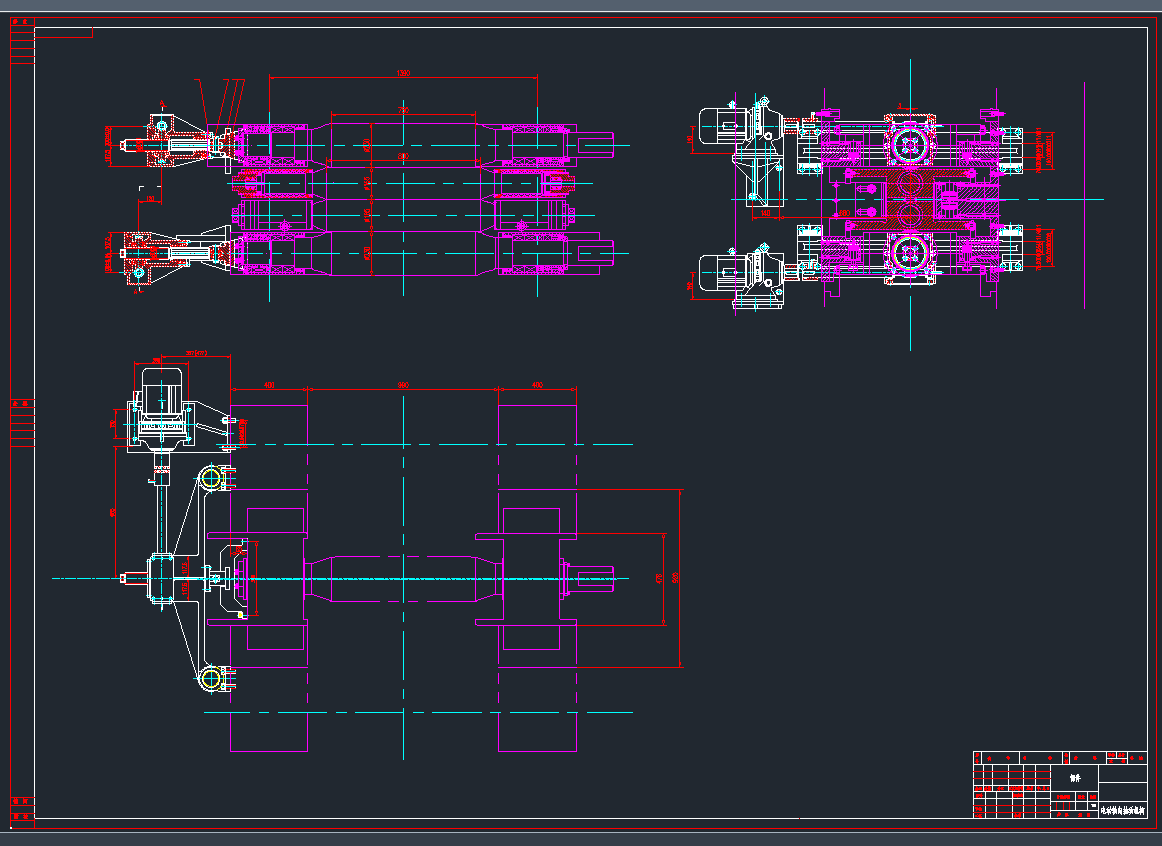
Task: Select the lower yellow pivot ring on bracket
Action: click(210, 680)
